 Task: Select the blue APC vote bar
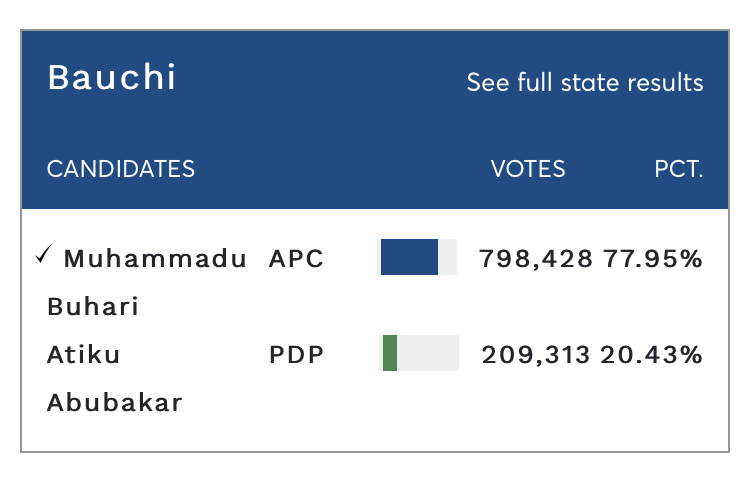[409, 257]
